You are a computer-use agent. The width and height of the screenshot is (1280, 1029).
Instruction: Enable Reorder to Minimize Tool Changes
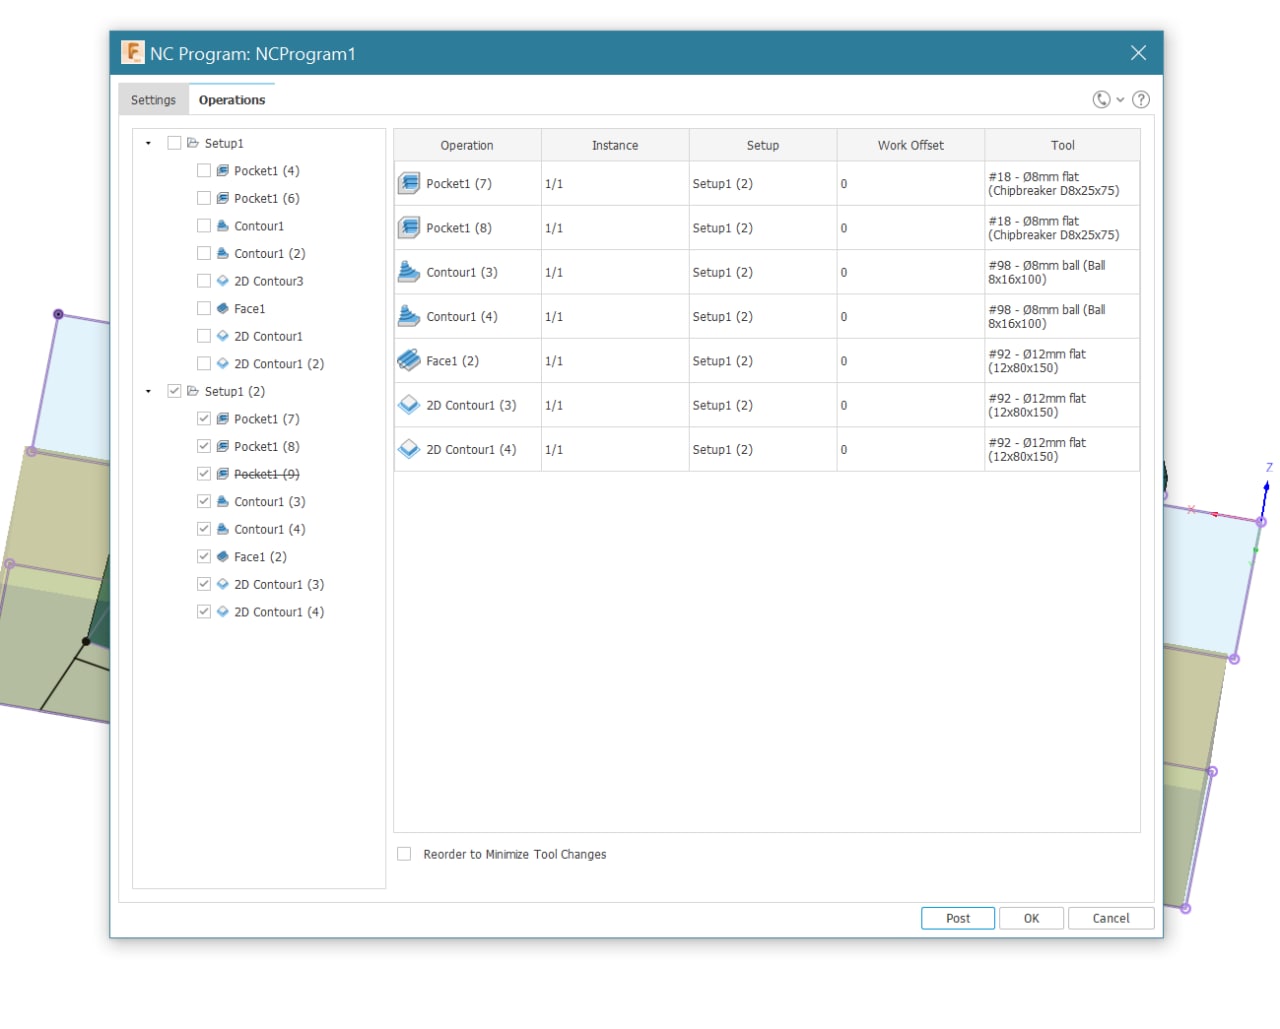pos(404,854)
